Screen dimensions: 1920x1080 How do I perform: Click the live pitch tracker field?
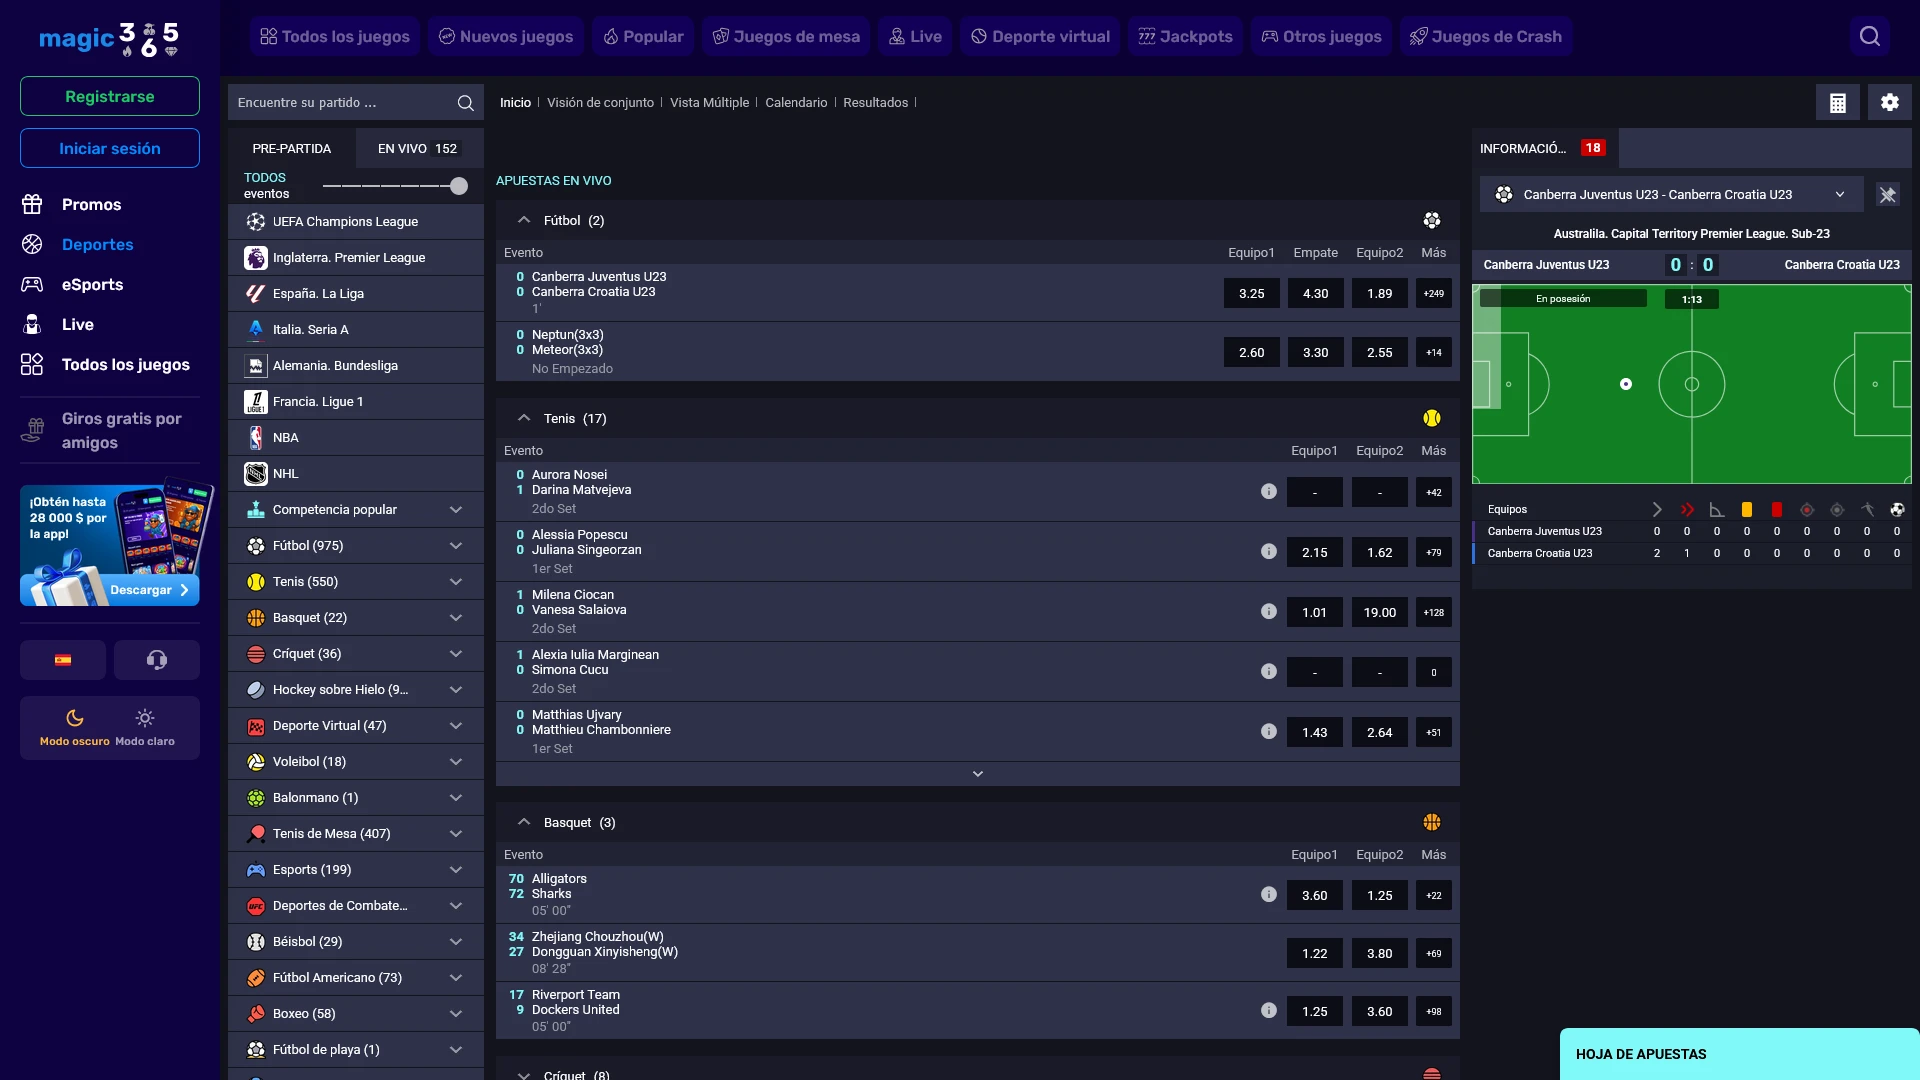1692,384
